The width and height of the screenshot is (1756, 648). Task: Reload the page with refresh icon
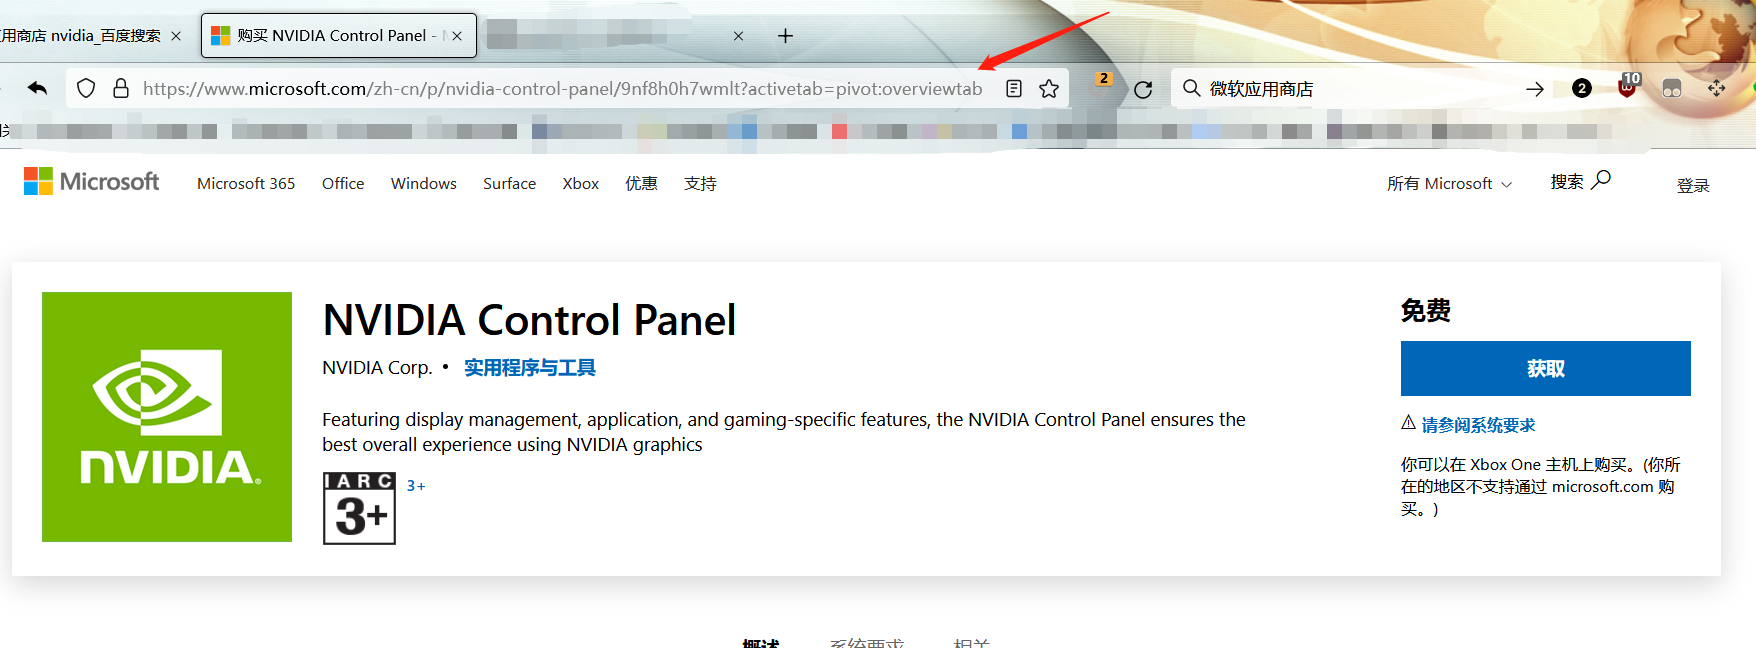tap(1143, 90)
